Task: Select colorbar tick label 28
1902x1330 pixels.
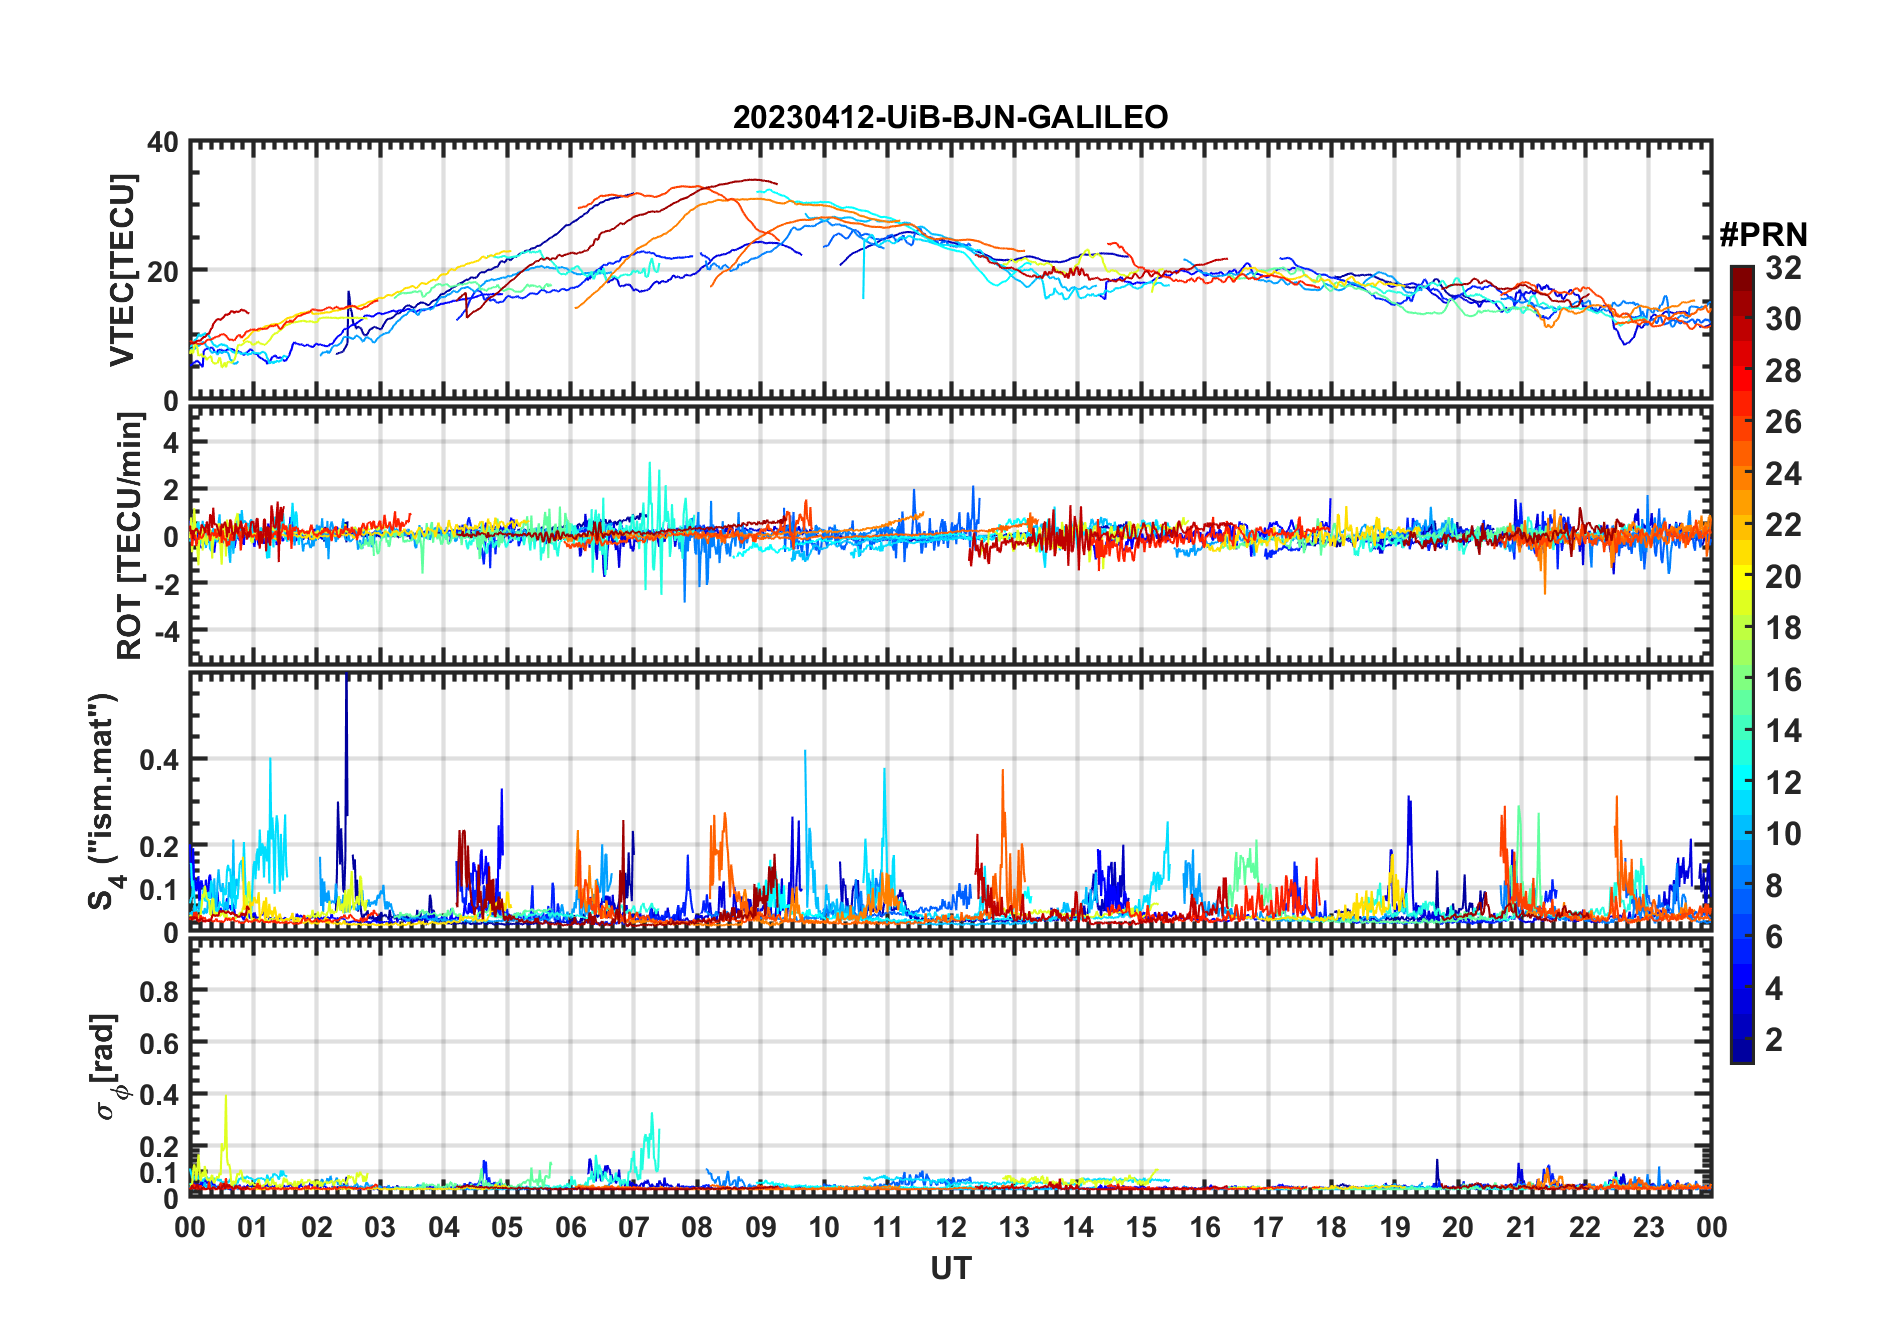Action: (x=1783, y=371)
